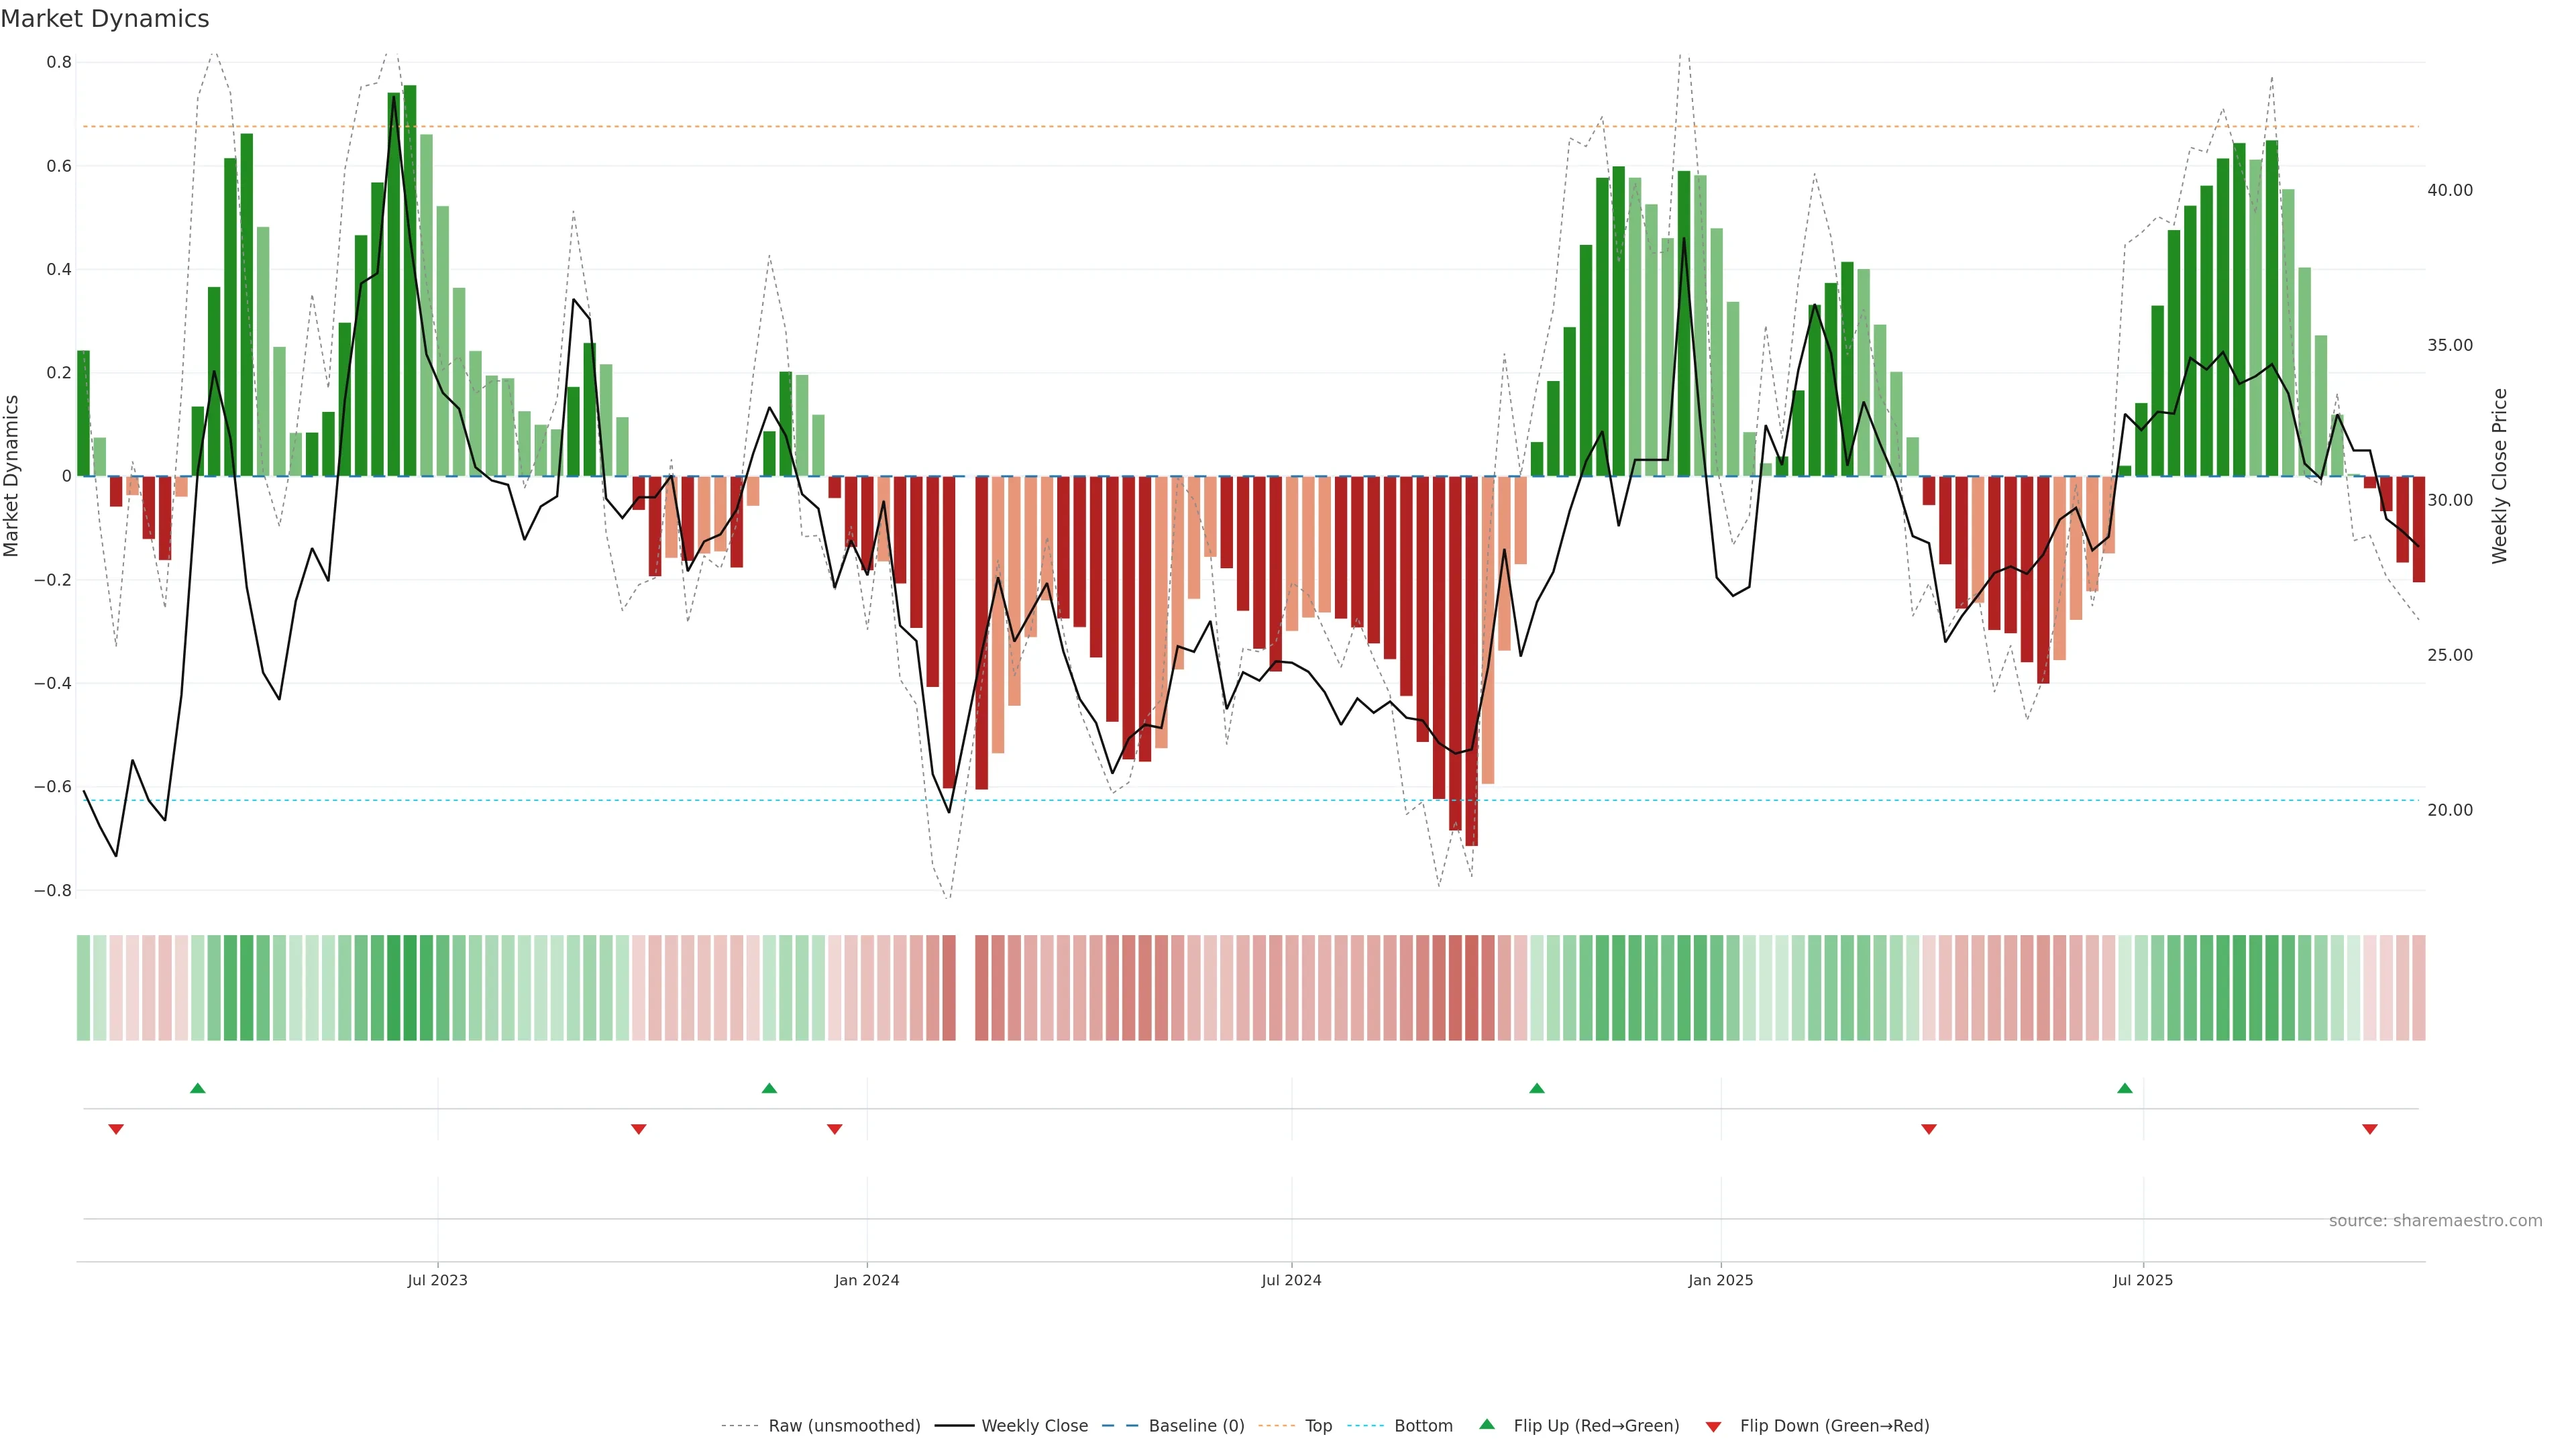Click the leftmost red flip-down triangle marker

[x=116, y=1129]
